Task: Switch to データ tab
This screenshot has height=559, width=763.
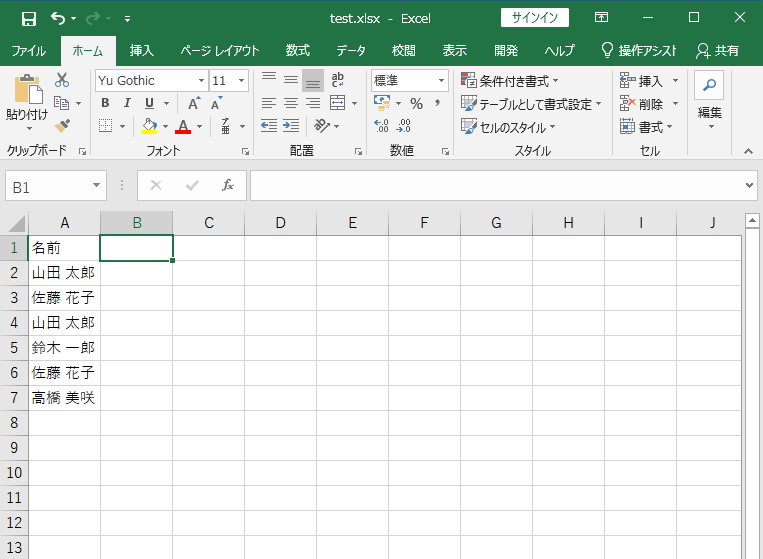Action: coord(351,51)
